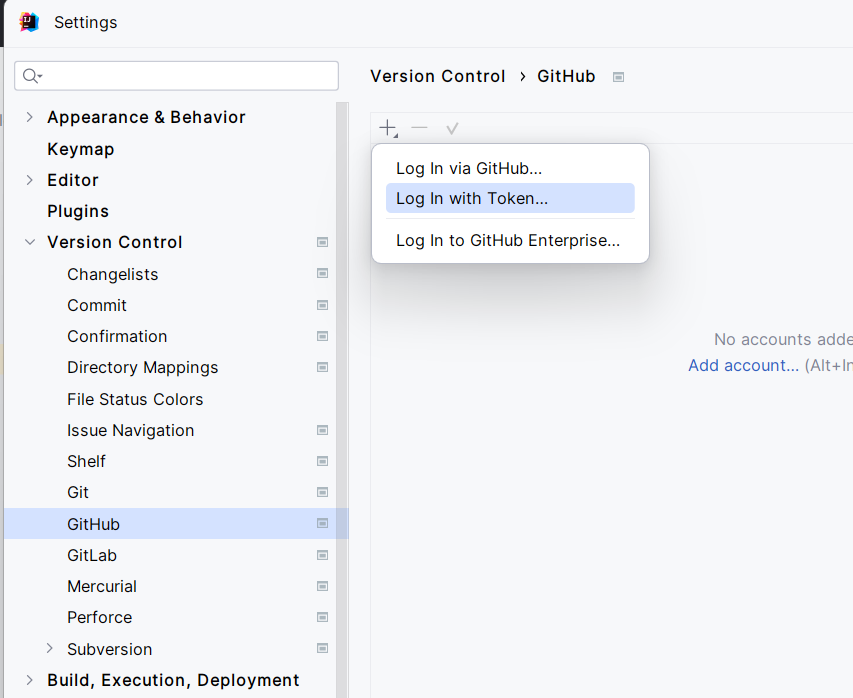853x698 pixels.
Task: Select Issue Navigation settings
Action: [131, 430]
